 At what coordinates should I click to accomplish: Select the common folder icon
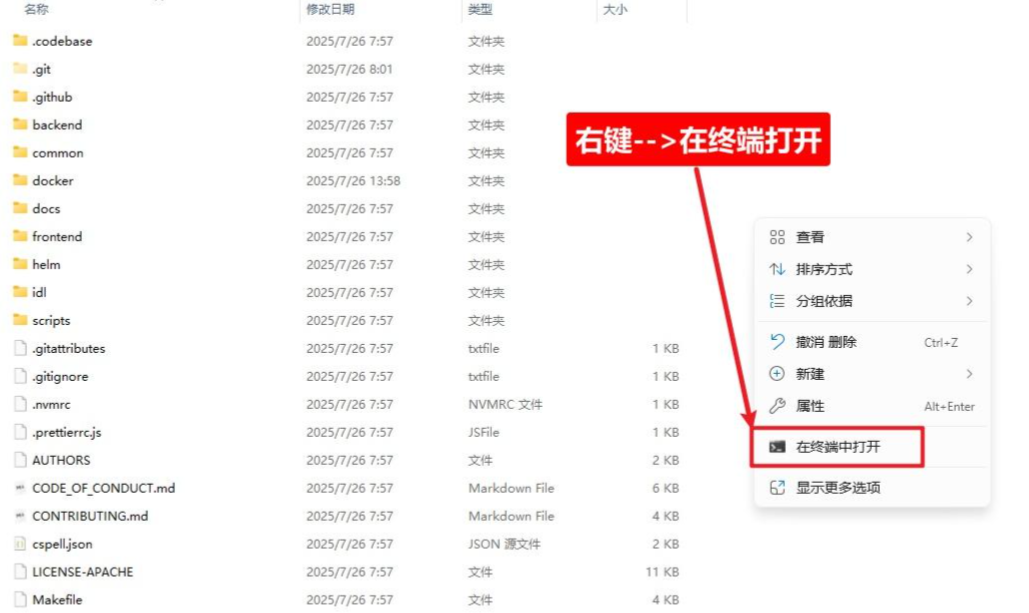[20, 152]
